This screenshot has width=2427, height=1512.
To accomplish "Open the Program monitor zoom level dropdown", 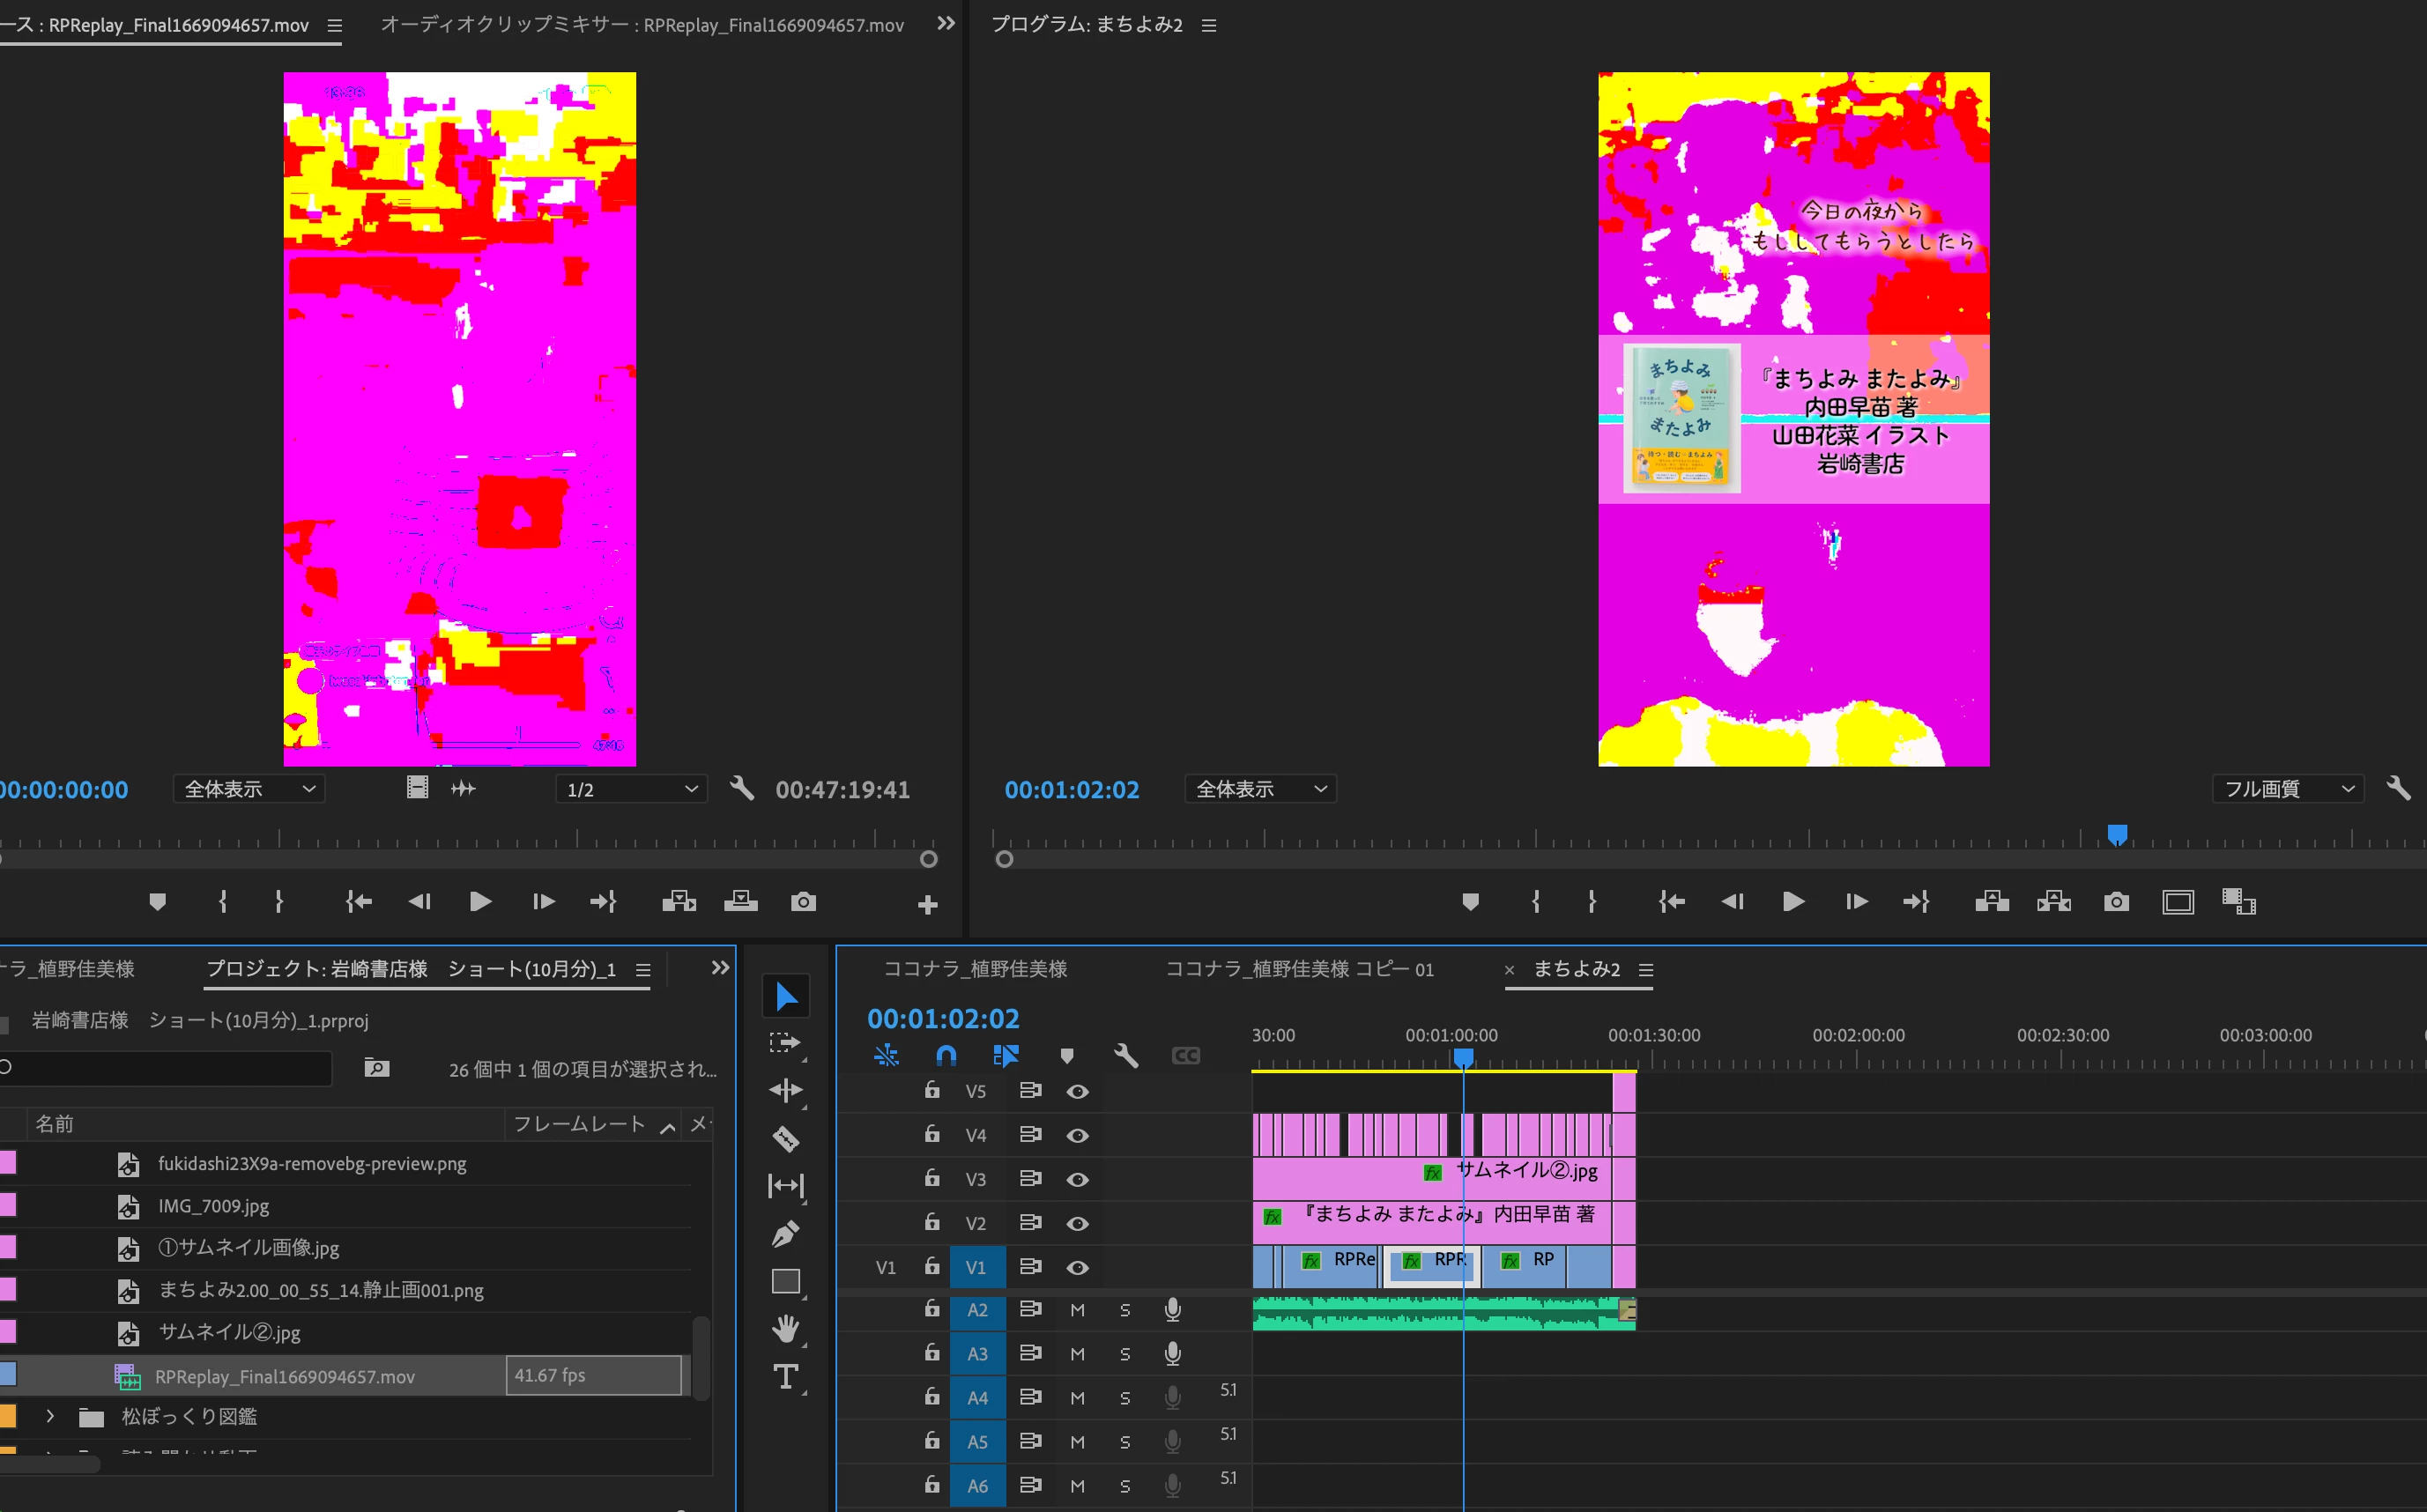I will pos(1260,789).
